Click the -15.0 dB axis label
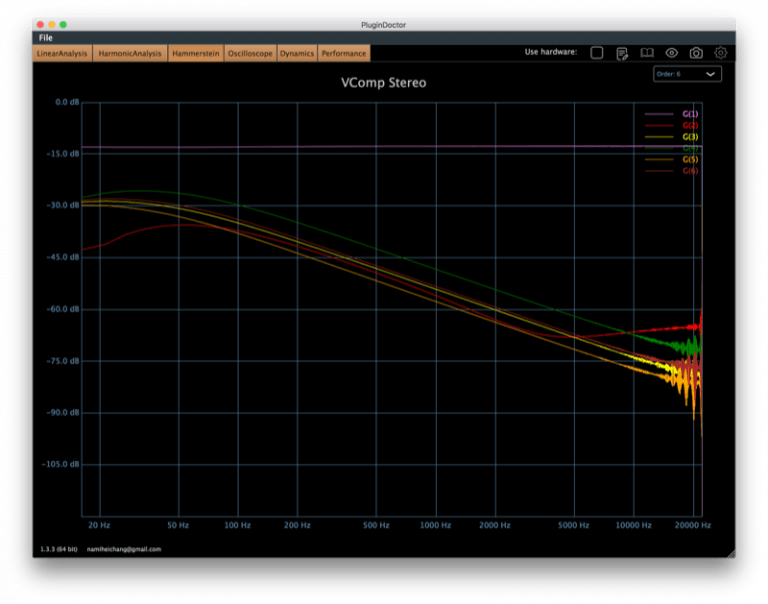 point(63,154)
